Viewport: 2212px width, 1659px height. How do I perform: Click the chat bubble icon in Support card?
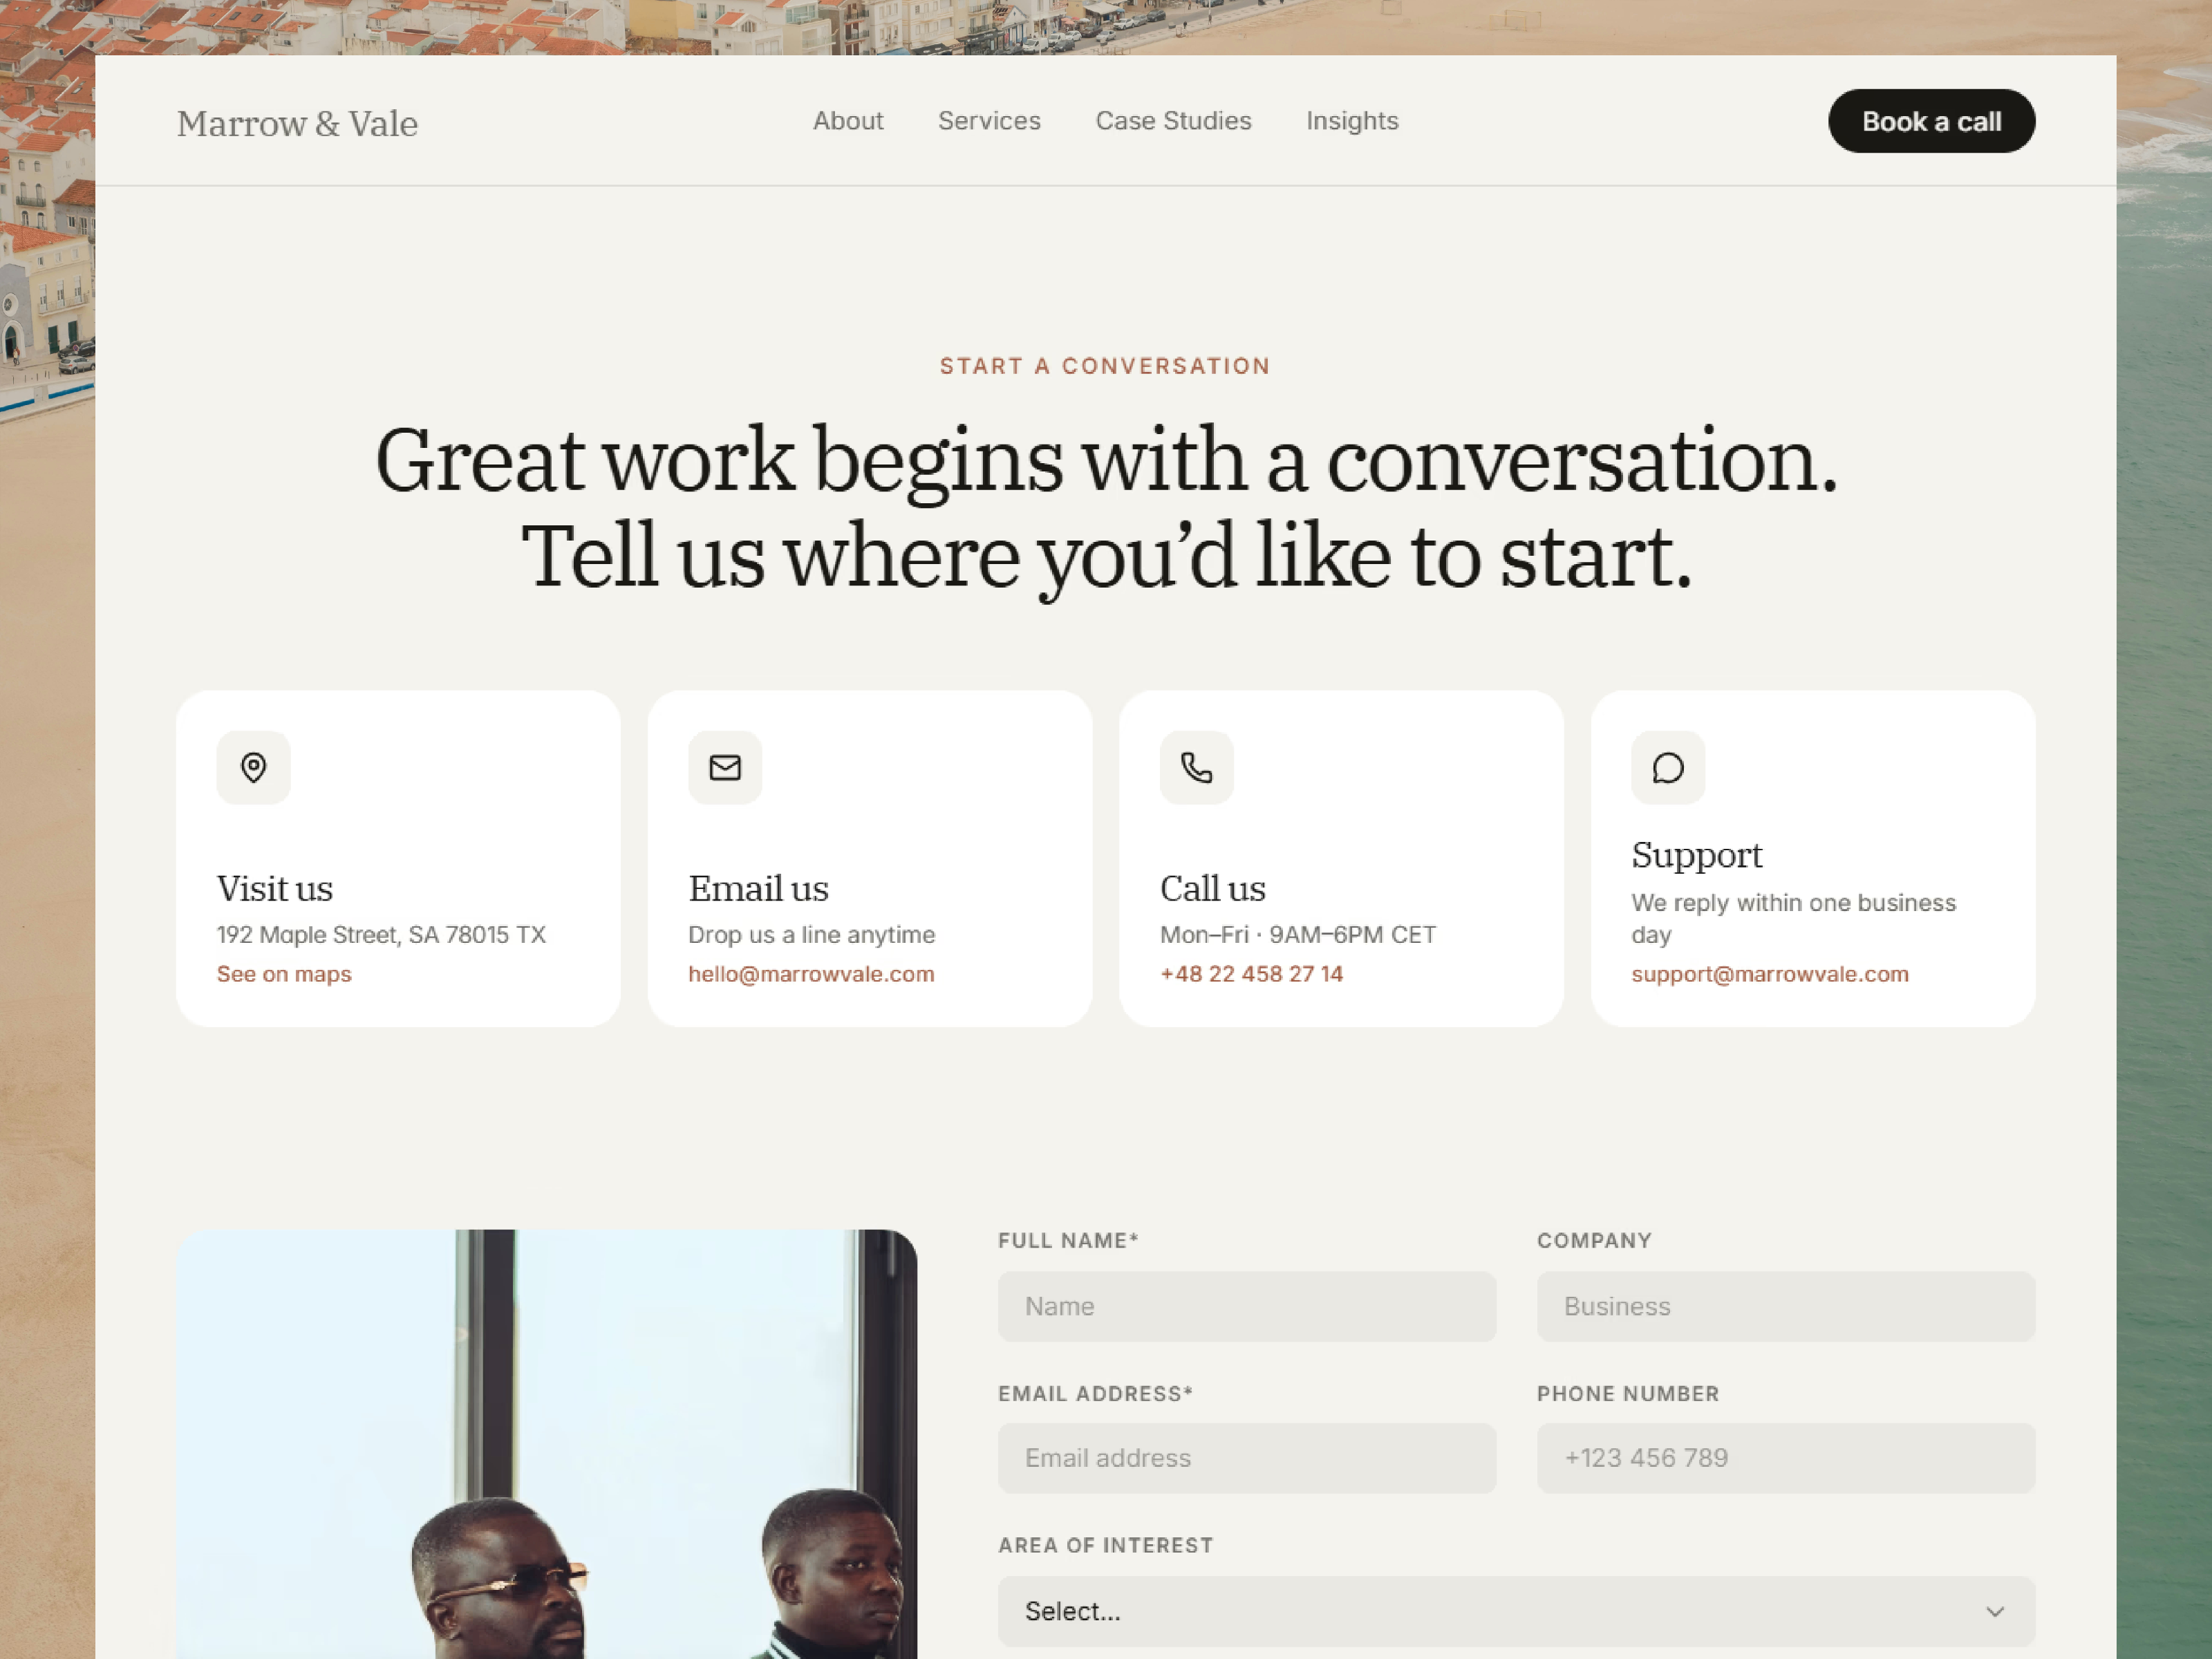1668,767
